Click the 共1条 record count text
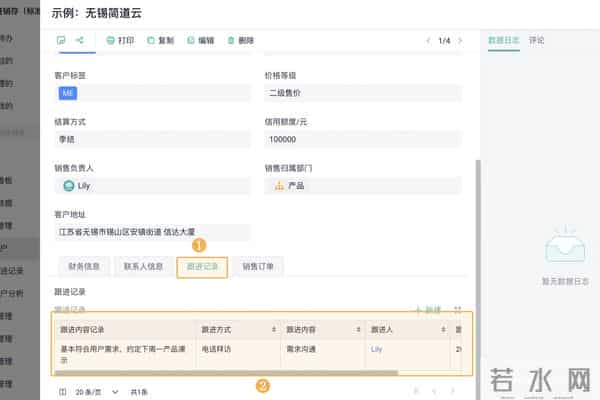This screenshot has width=600, height=400. pos(139,392)
